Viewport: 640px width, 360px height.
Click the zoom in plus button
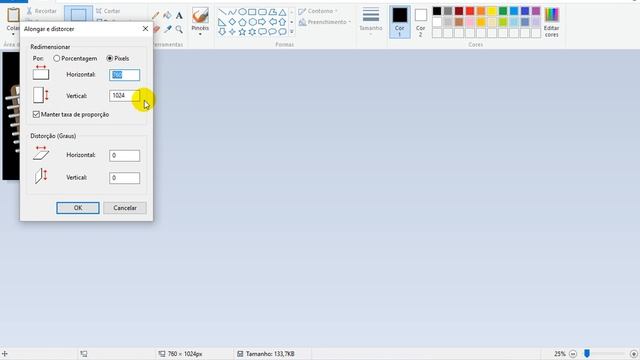tap(634, 354)
